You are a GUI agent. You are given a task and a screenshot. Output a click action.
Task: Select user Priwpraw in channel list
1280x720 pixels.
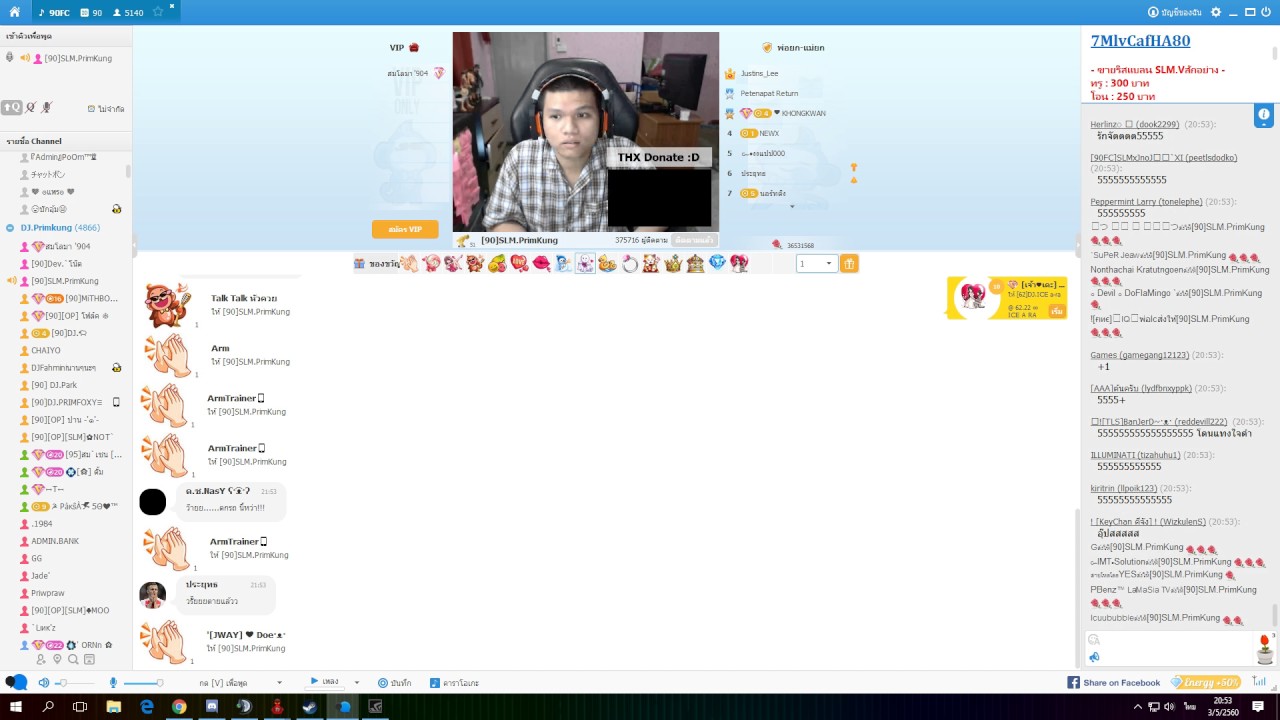(47, 593)
